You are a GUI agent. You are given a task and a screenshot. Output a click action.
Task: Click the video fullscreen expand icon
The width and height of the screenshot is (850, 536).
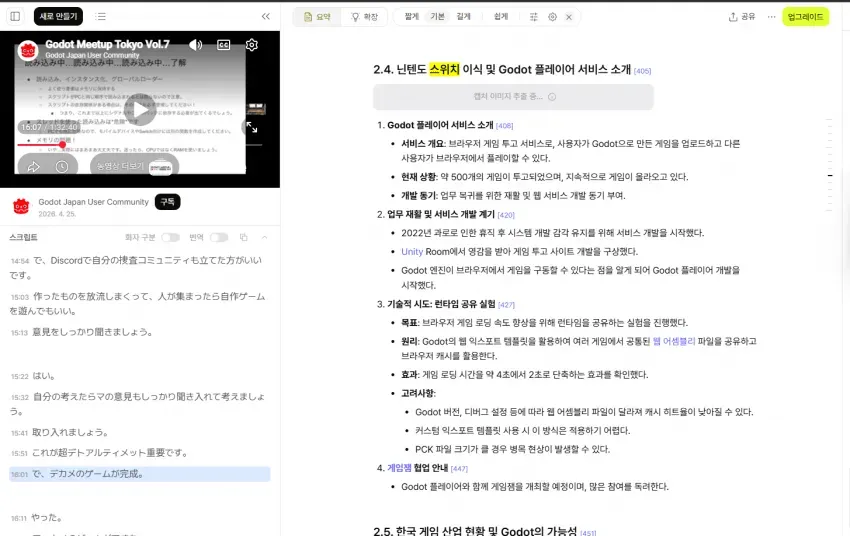point(252,127)
